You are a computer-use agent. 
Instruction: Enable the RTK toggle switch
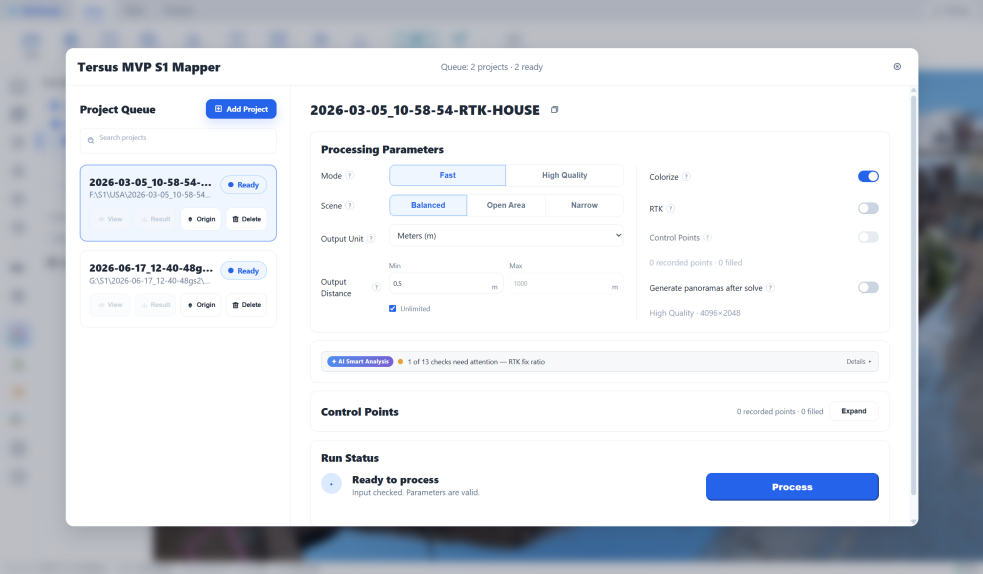[x=868, y=208]
